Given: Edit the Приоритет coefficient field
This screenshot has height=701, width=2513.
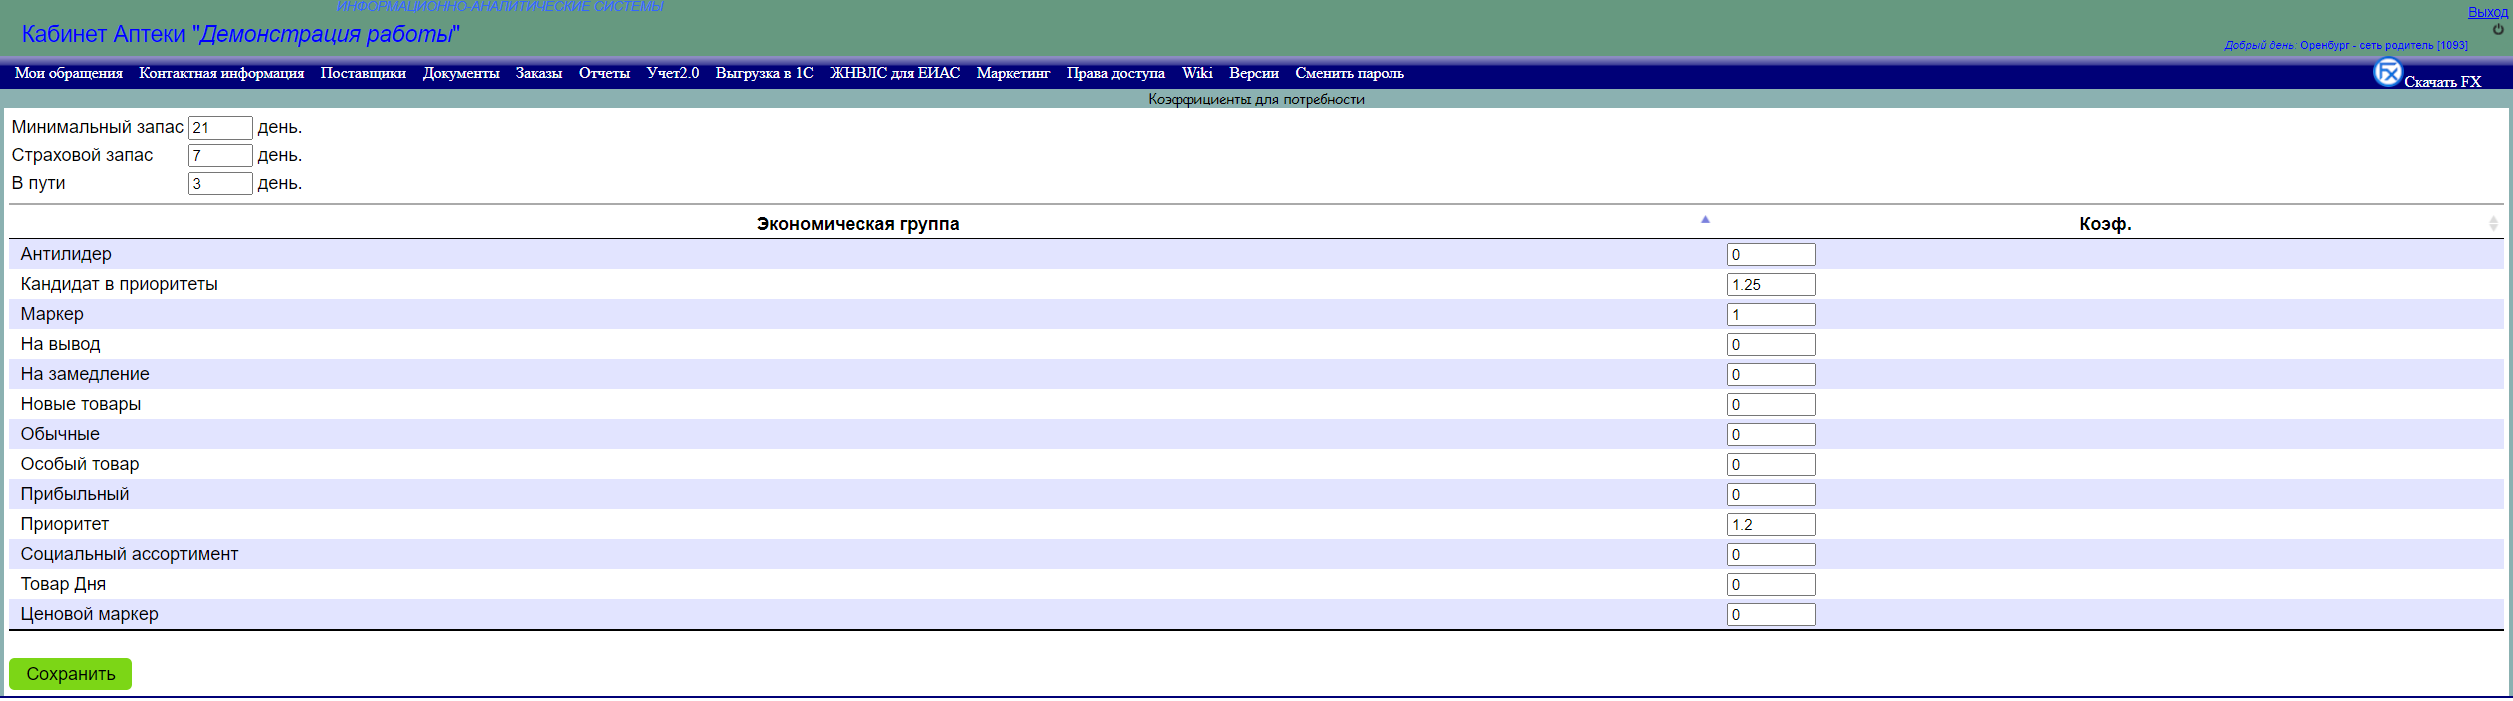Looking at the screenshot, I should click(x=1770, y=525).
